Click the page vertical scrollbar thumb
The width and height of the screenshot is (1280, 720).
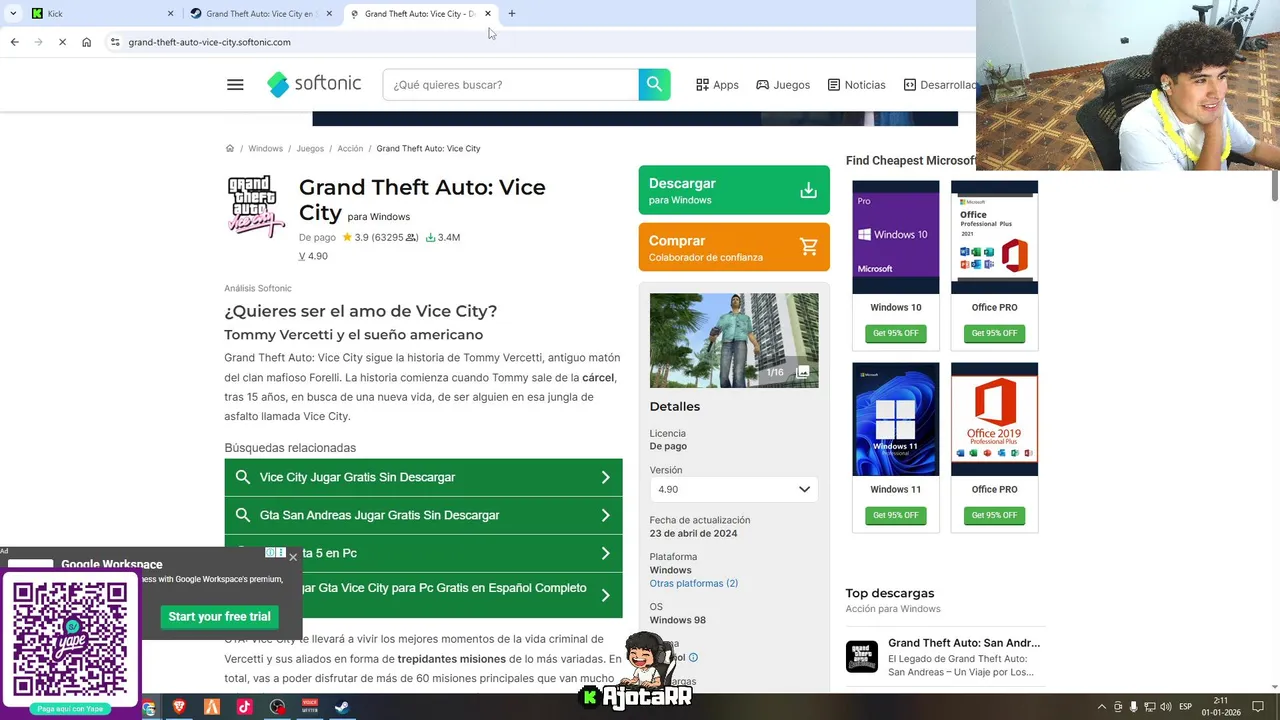[1274, 185]
